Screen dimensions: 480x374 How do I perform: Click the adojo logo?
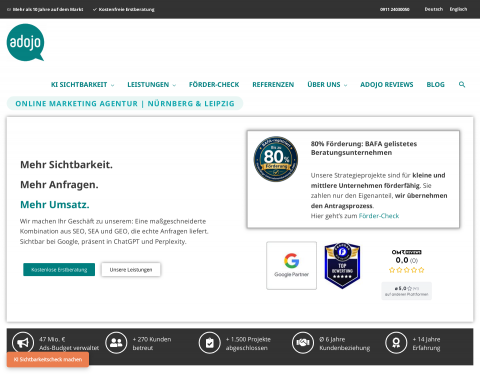25,42
